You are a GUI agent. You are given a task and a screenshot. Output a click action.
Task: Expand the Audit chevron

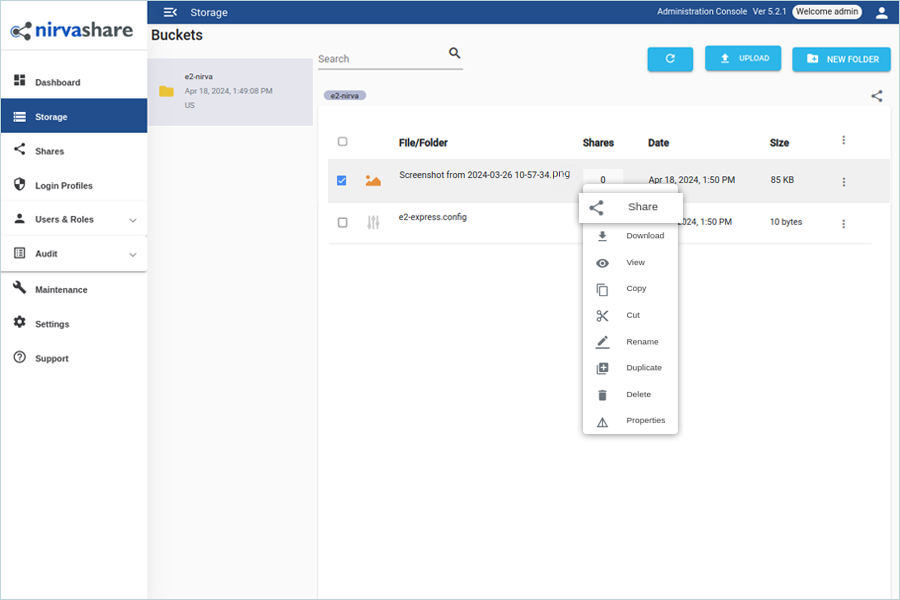[x=133, y=254]
